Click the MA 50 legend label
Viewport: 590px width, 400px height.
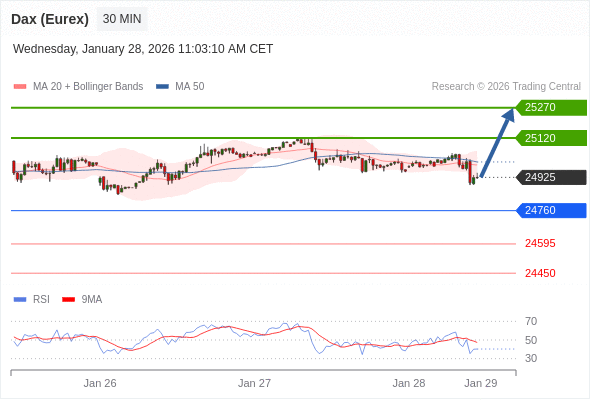pyautogui.click(x=190, y=87)
